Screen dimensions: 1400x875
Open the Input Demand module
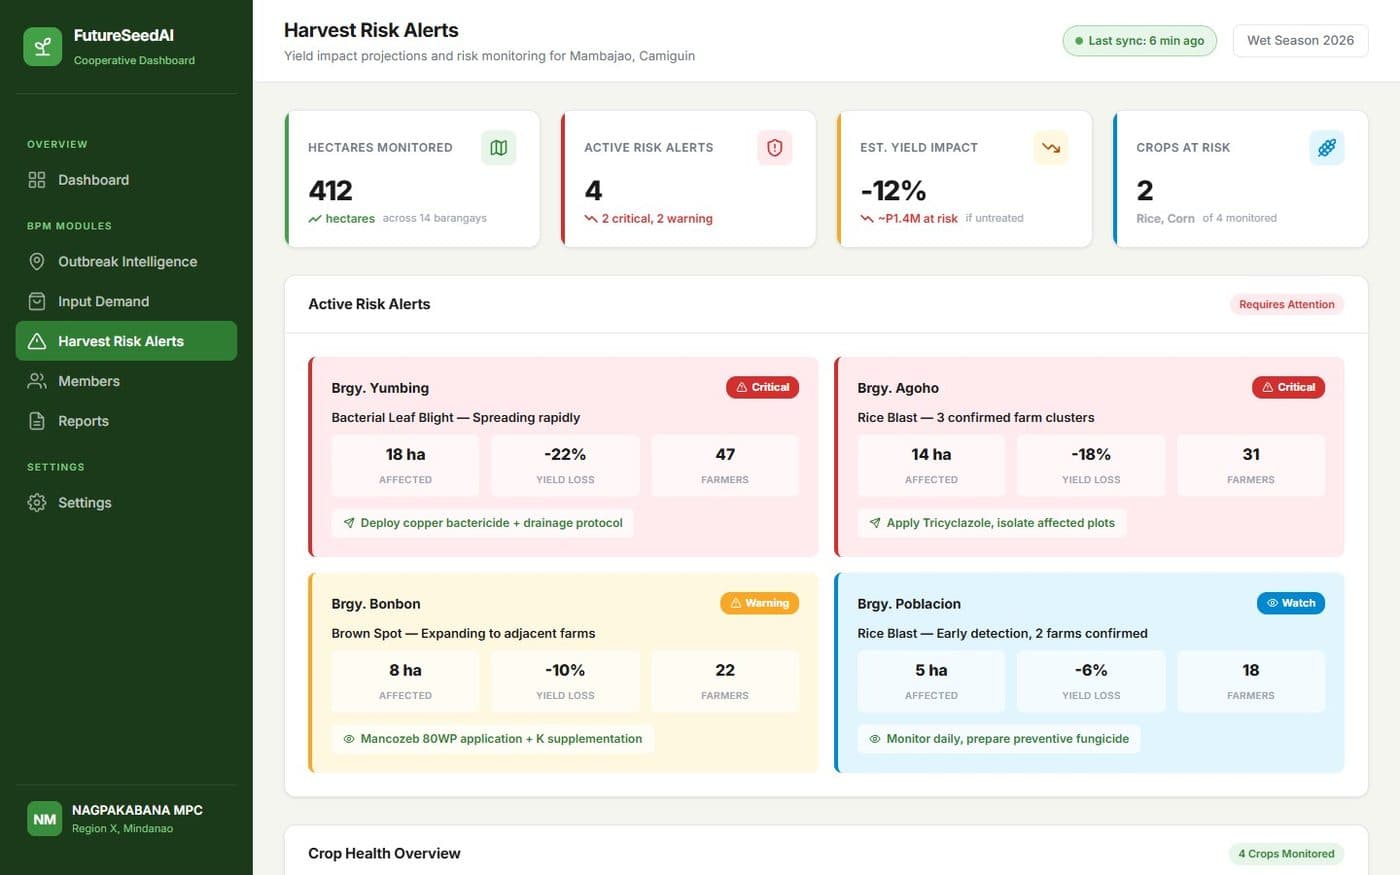pyautogui.click(x=126, y=301)
